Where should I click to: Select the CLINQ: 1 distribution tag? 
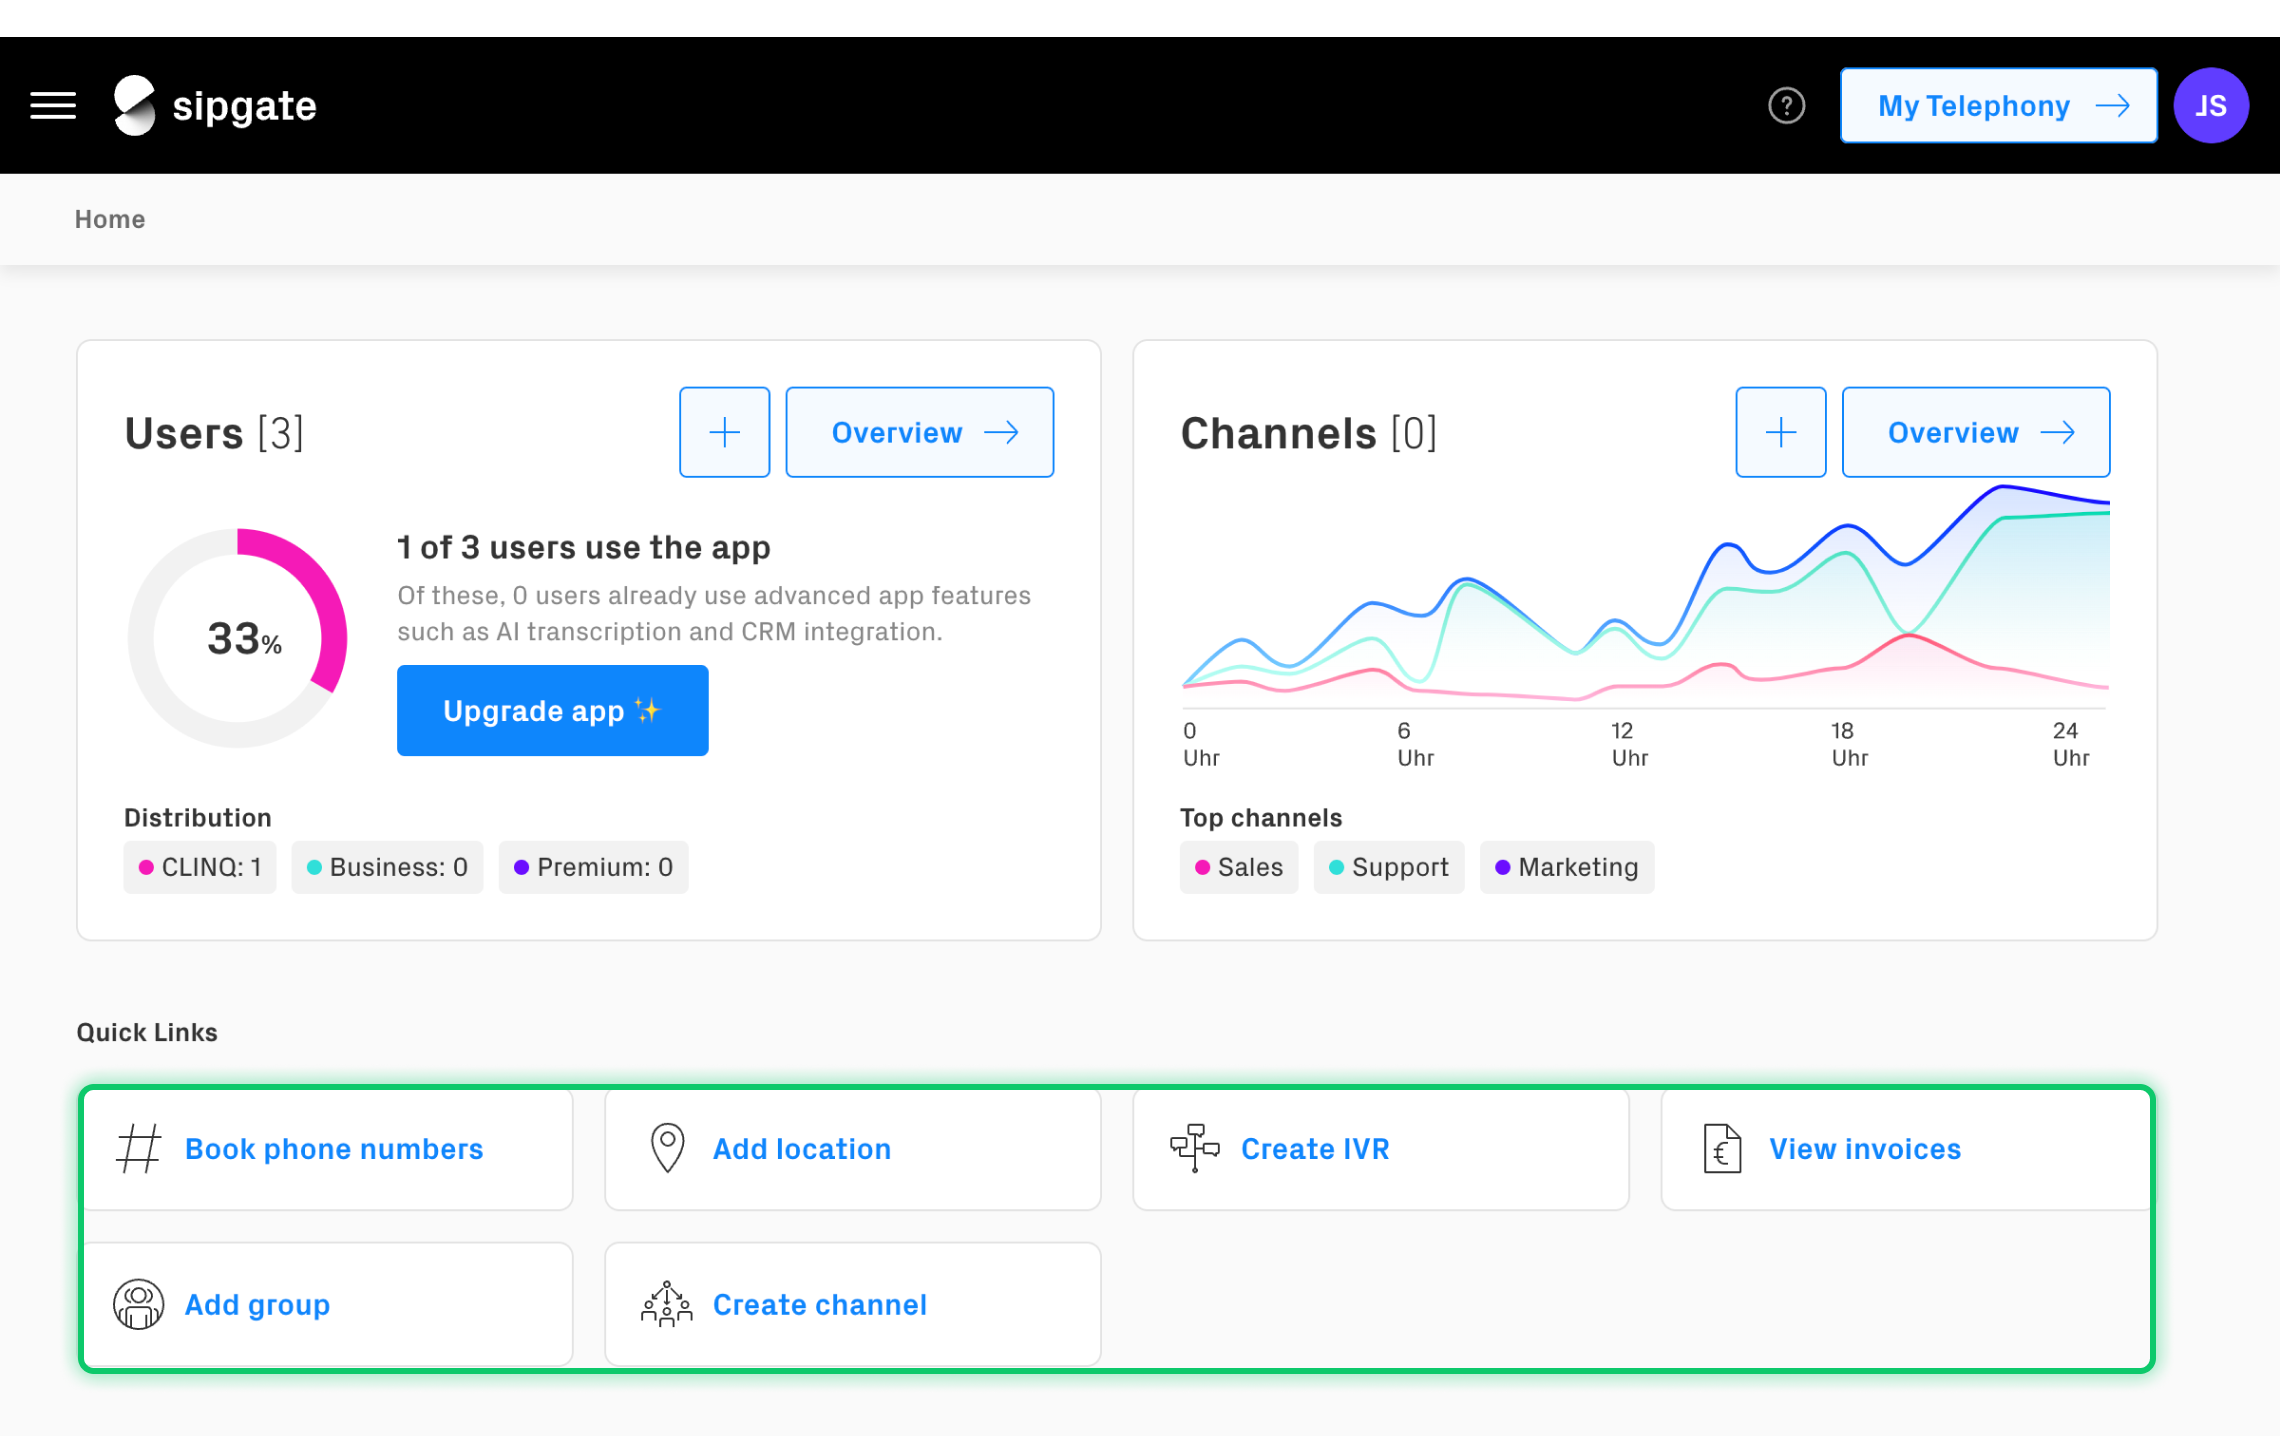coord(200,867)
